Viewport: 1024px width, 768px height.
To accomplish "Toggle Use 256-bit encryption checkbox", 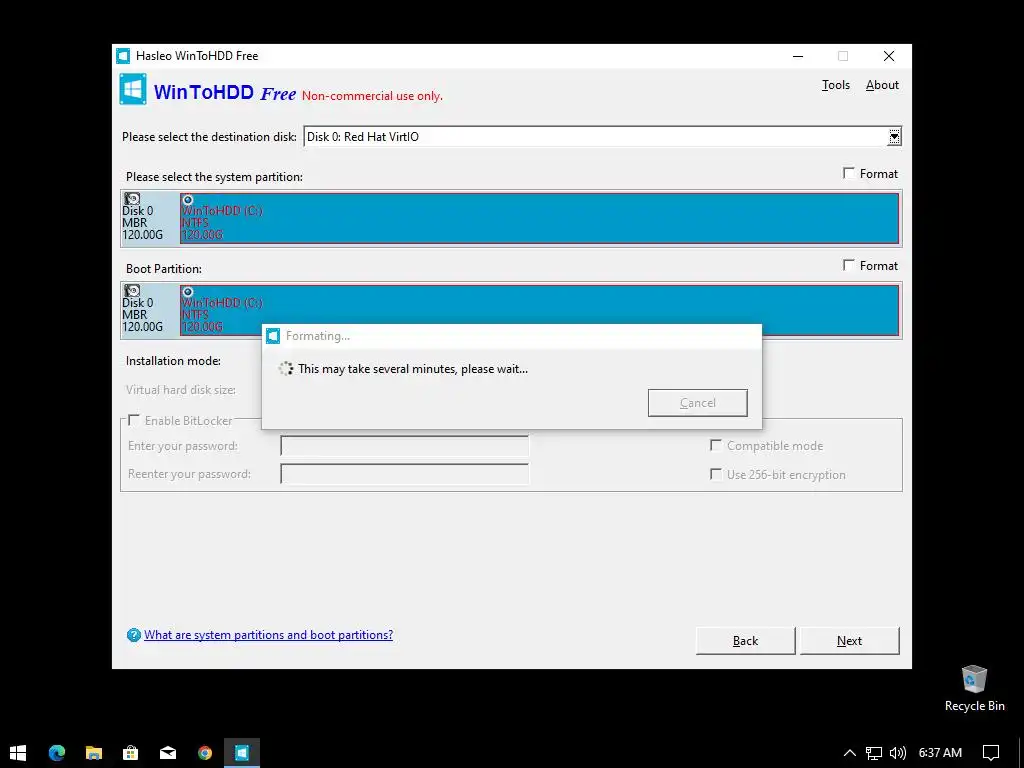I will tap(716, 474).
